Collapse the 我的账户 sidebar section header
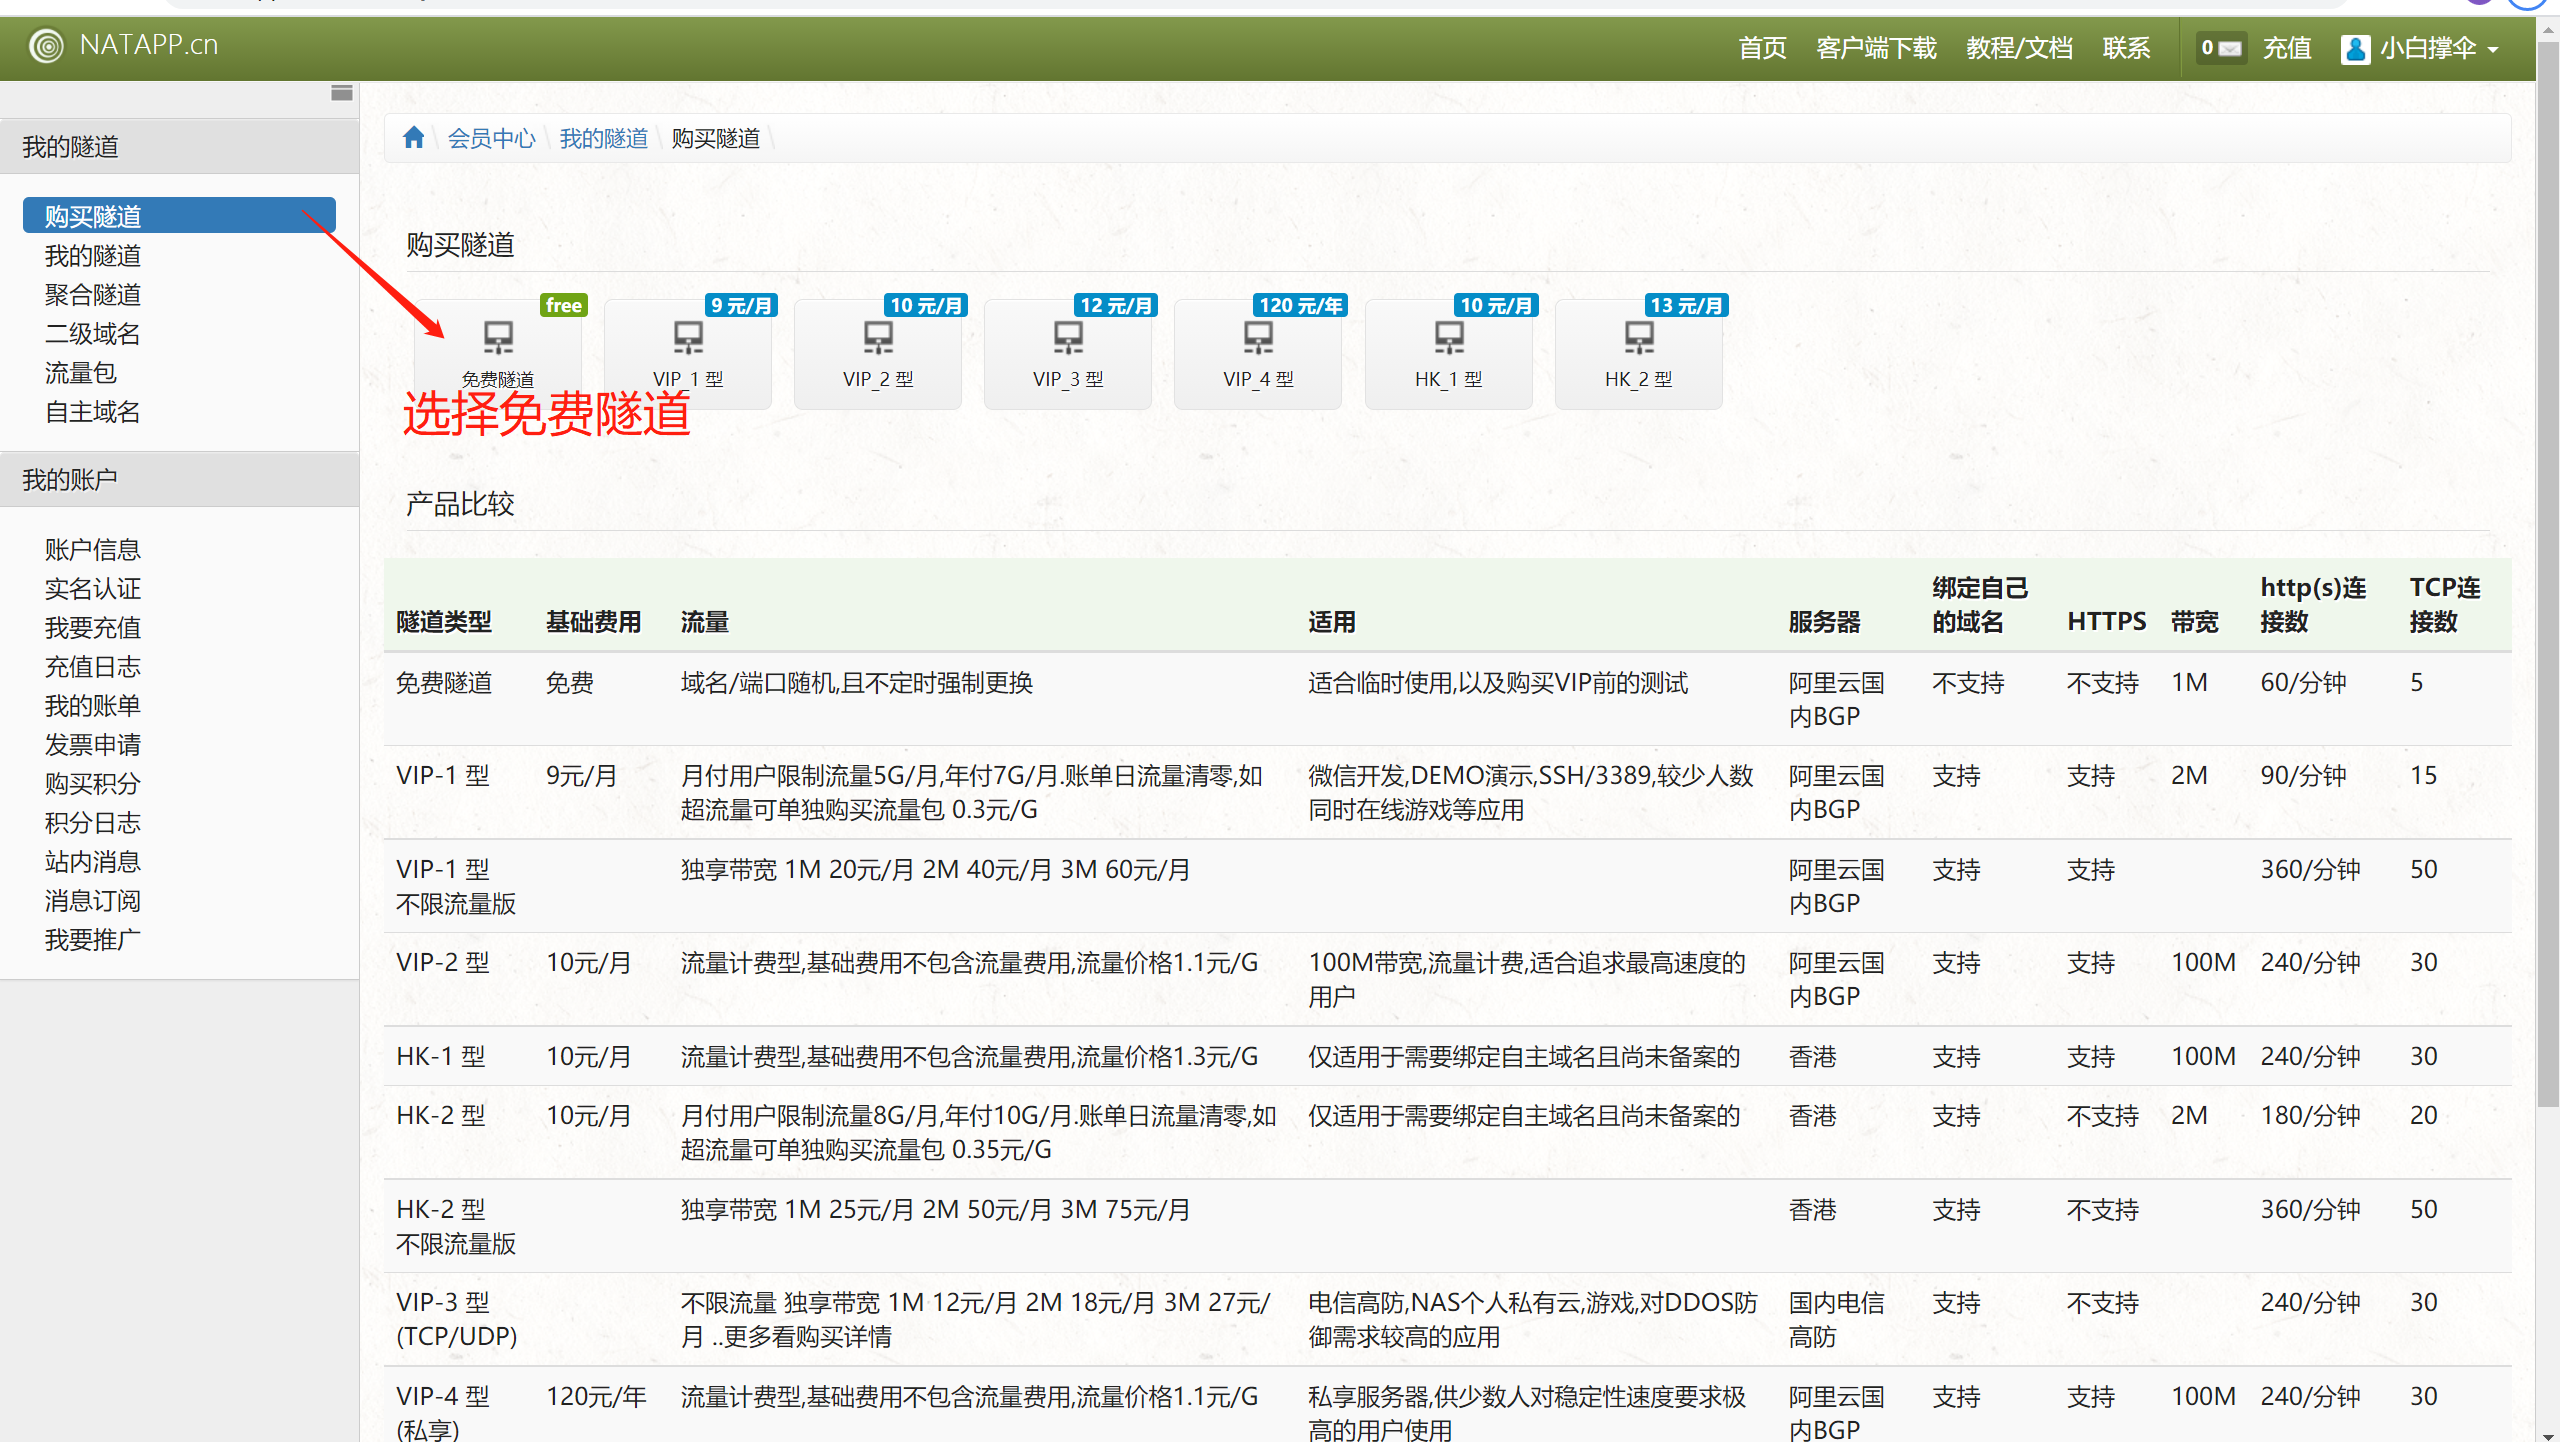The image size is (2560, 1442). (179, 480)
